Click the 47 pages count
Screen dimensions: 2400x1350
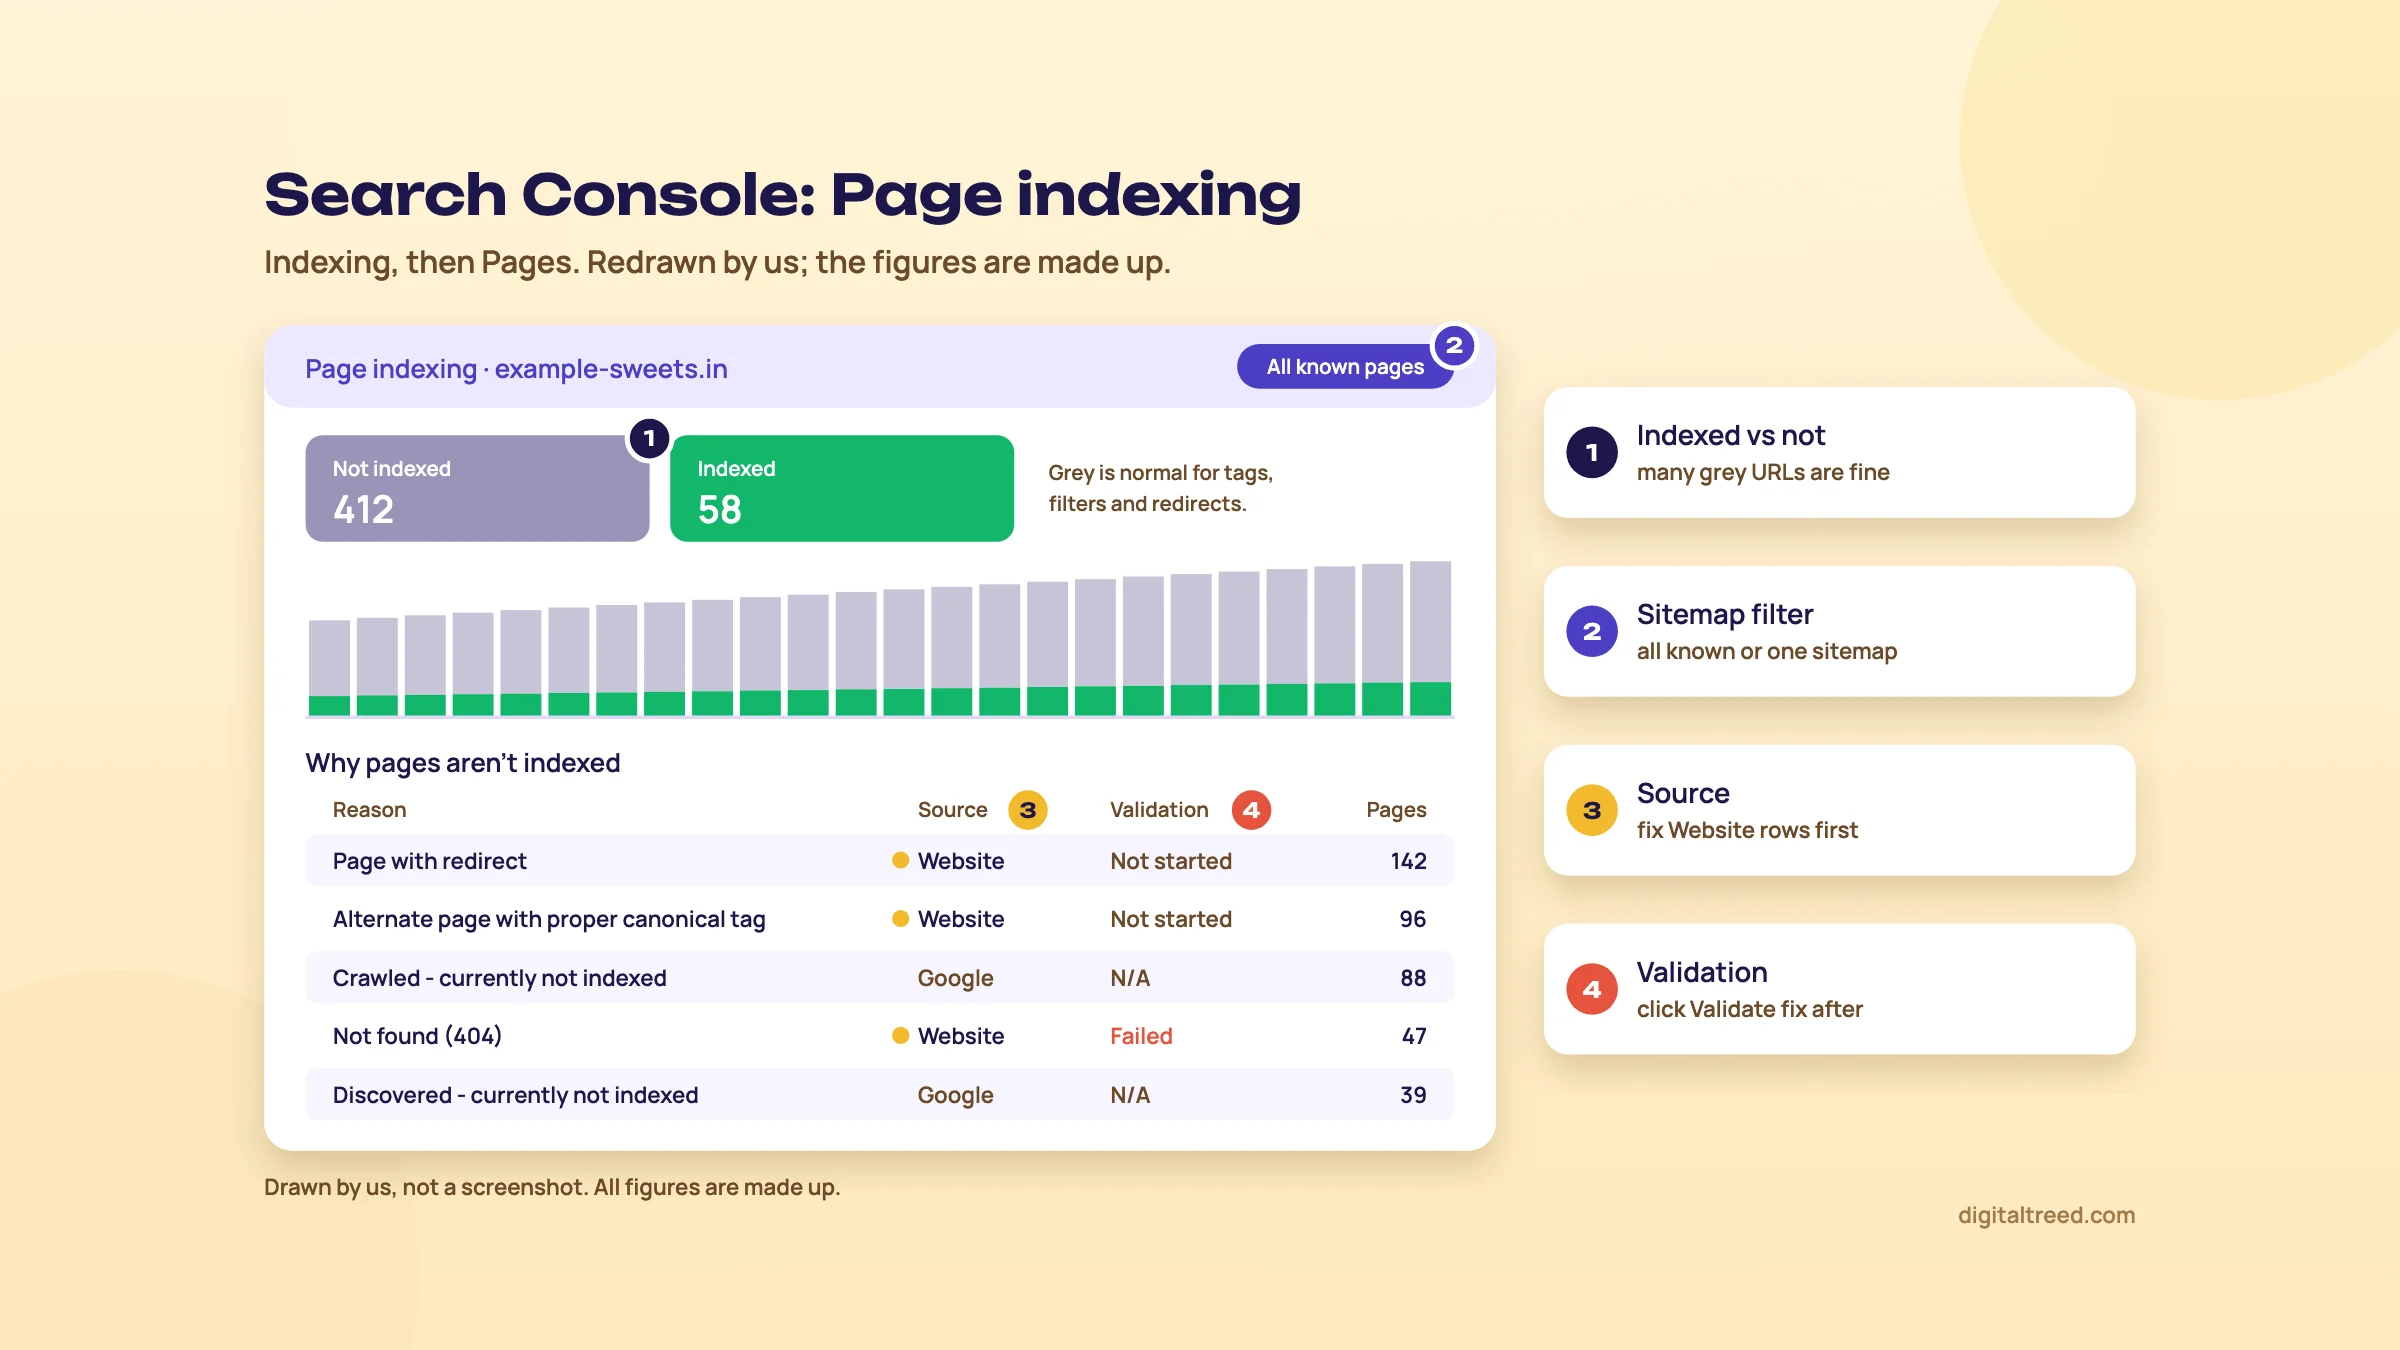tap(1413, 1036)
